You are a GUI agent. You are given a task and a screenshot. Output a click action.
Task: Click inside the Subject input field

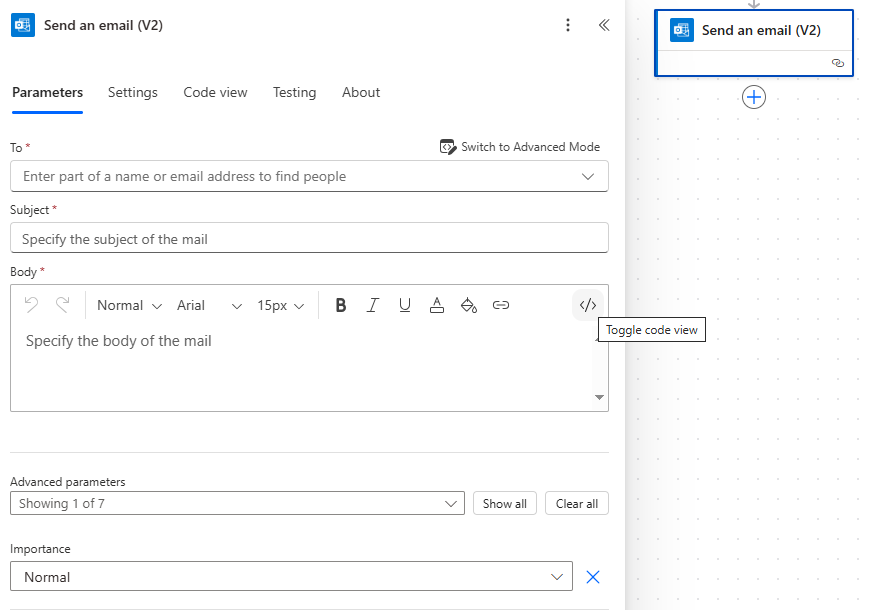point(300,238)
